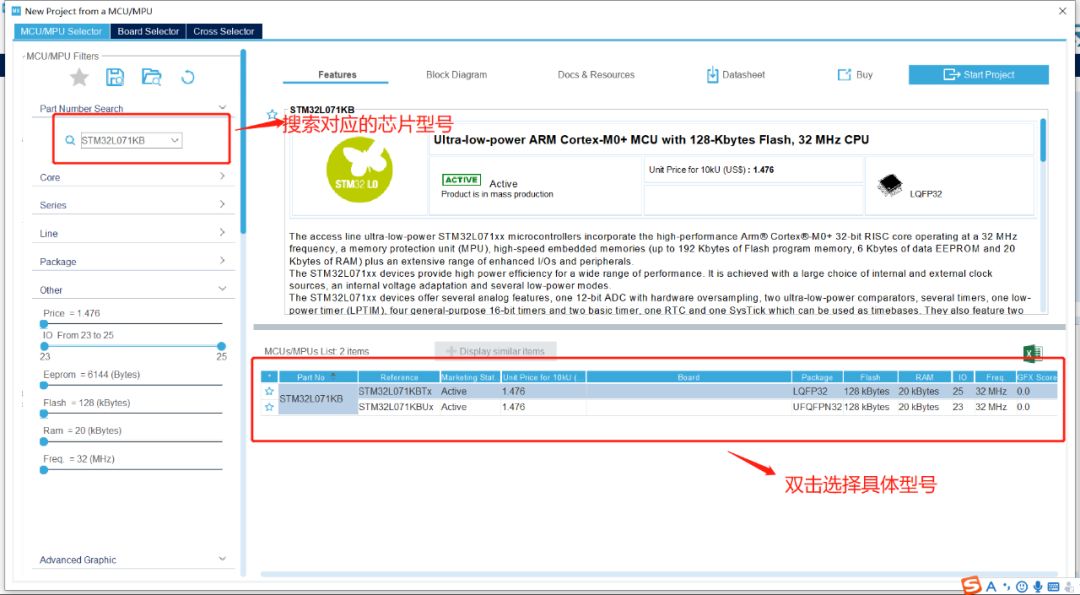The image size is (1080, 595).
Task: Click the STM32 L0 butterfly logo
Action: pyautogui.click(x=360, y=170)
